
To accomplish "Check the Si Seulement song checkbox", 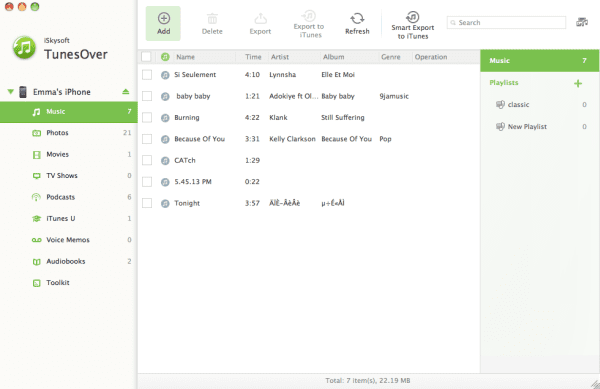I will 147,75.
